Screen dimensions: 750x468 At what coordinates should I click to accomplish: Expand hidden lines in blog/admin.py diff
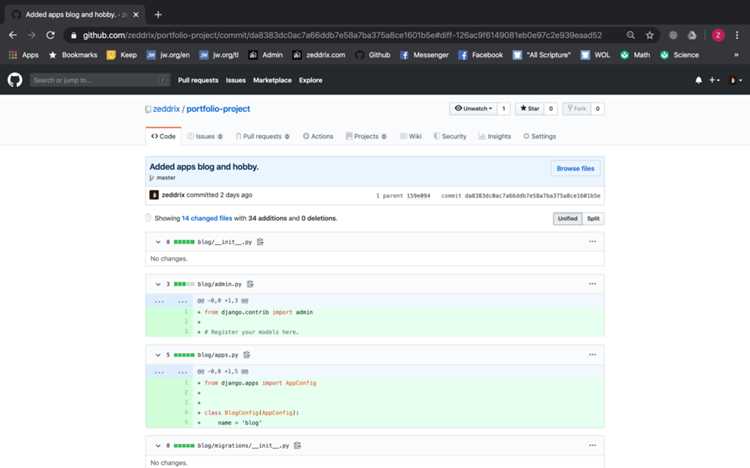click(x=169, y=301)
